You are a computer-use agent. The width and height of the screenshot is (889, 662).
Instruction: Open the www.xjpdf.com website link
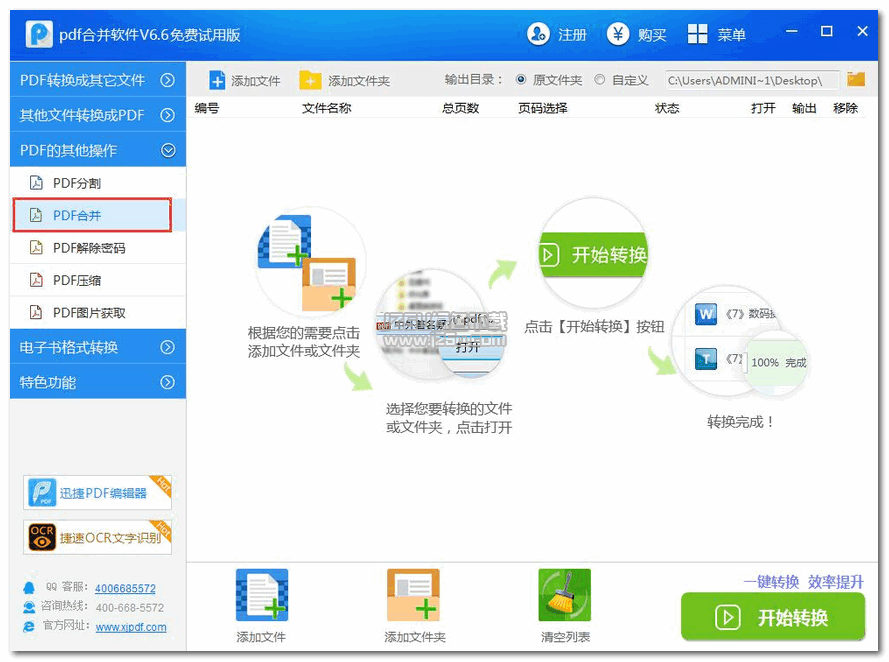[x=131, y=627]
